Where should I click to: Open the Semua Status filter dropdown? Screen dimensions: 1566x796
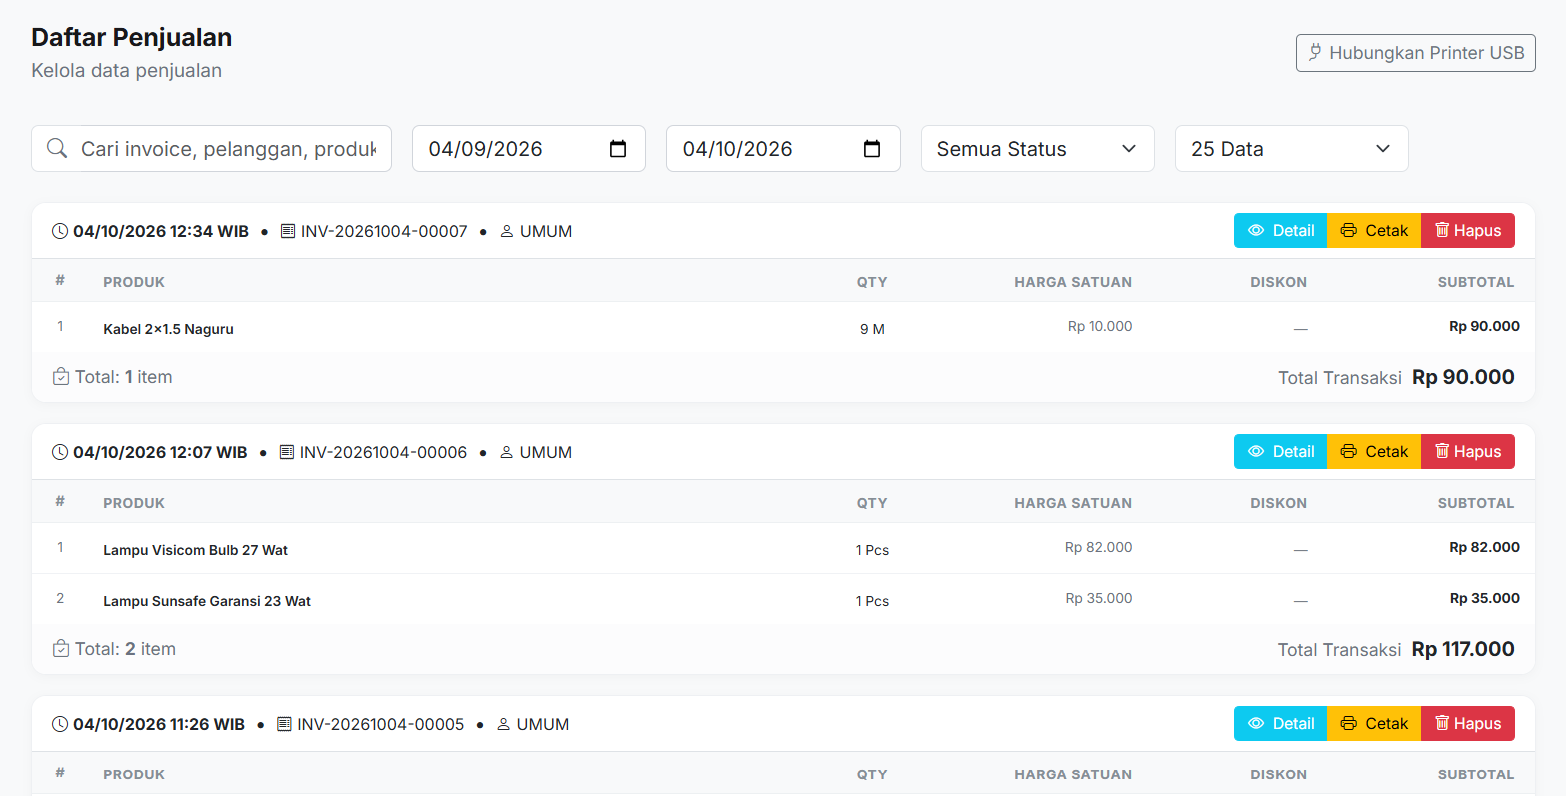tap(1037, 149)
